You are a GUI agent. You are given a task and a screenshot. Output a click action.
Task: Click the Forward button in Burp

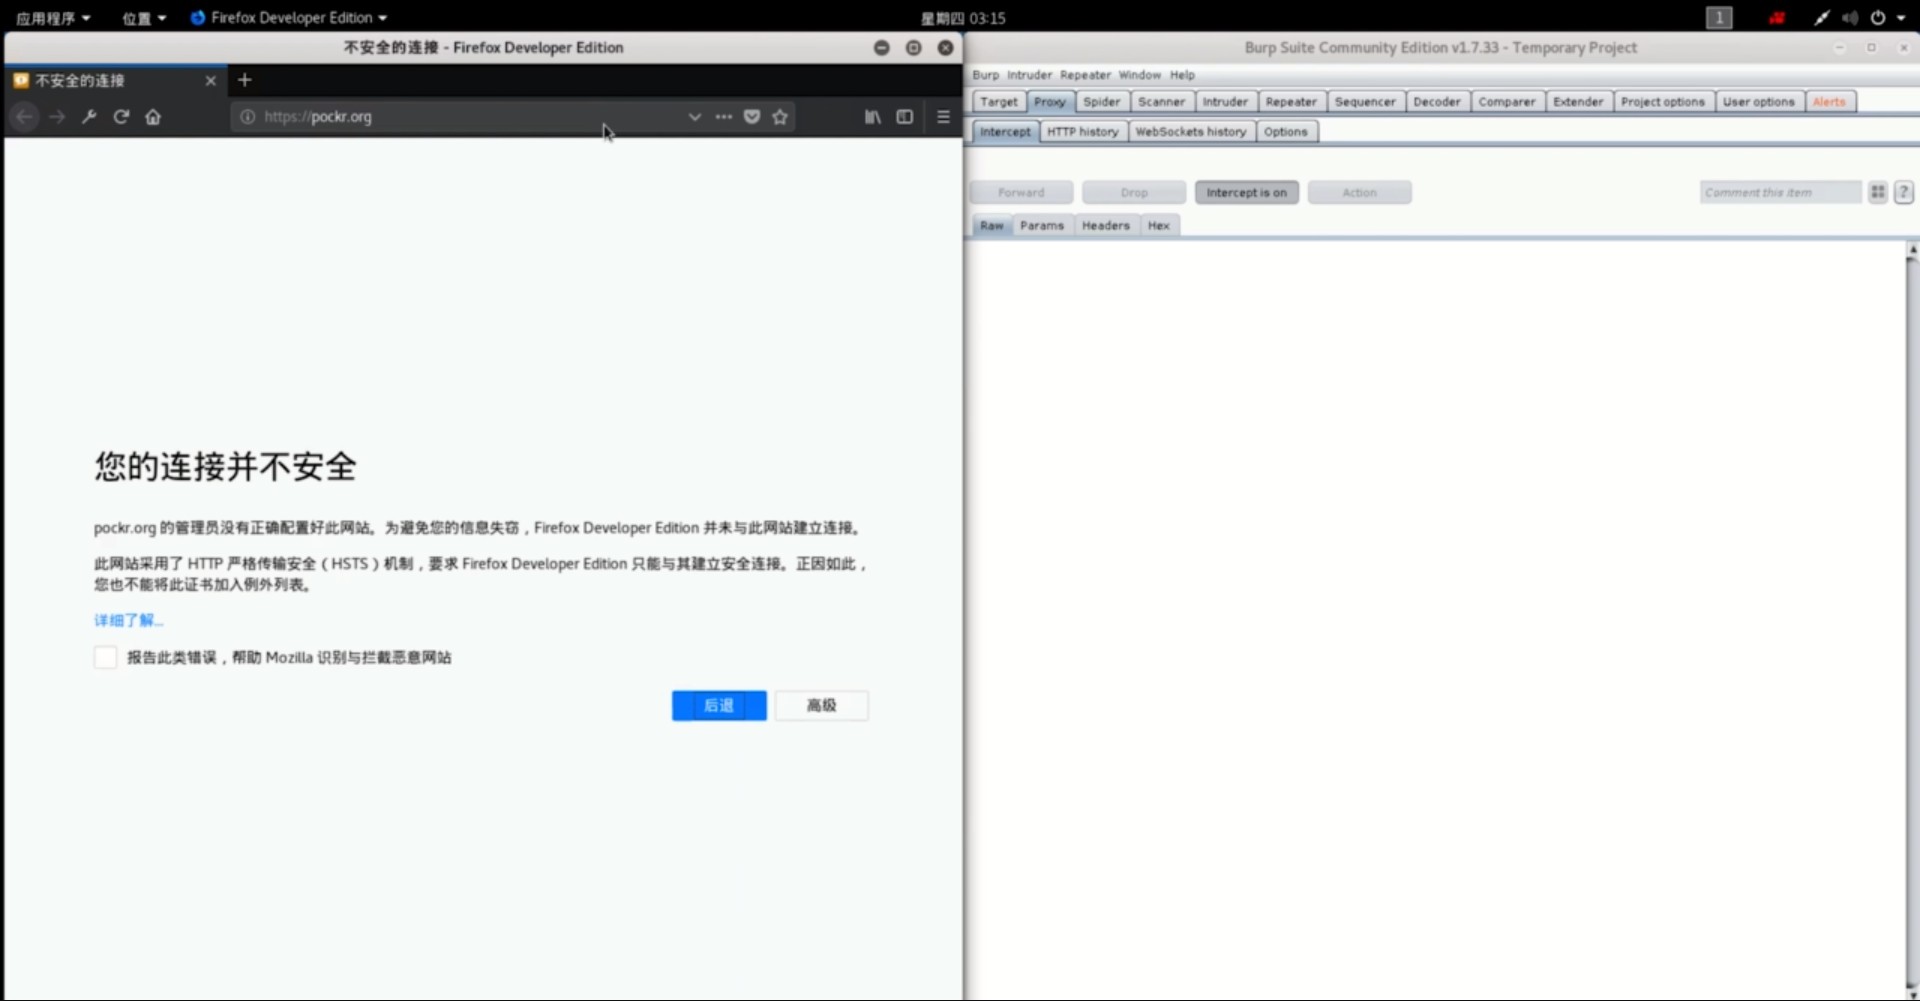tap(1021, 192)
